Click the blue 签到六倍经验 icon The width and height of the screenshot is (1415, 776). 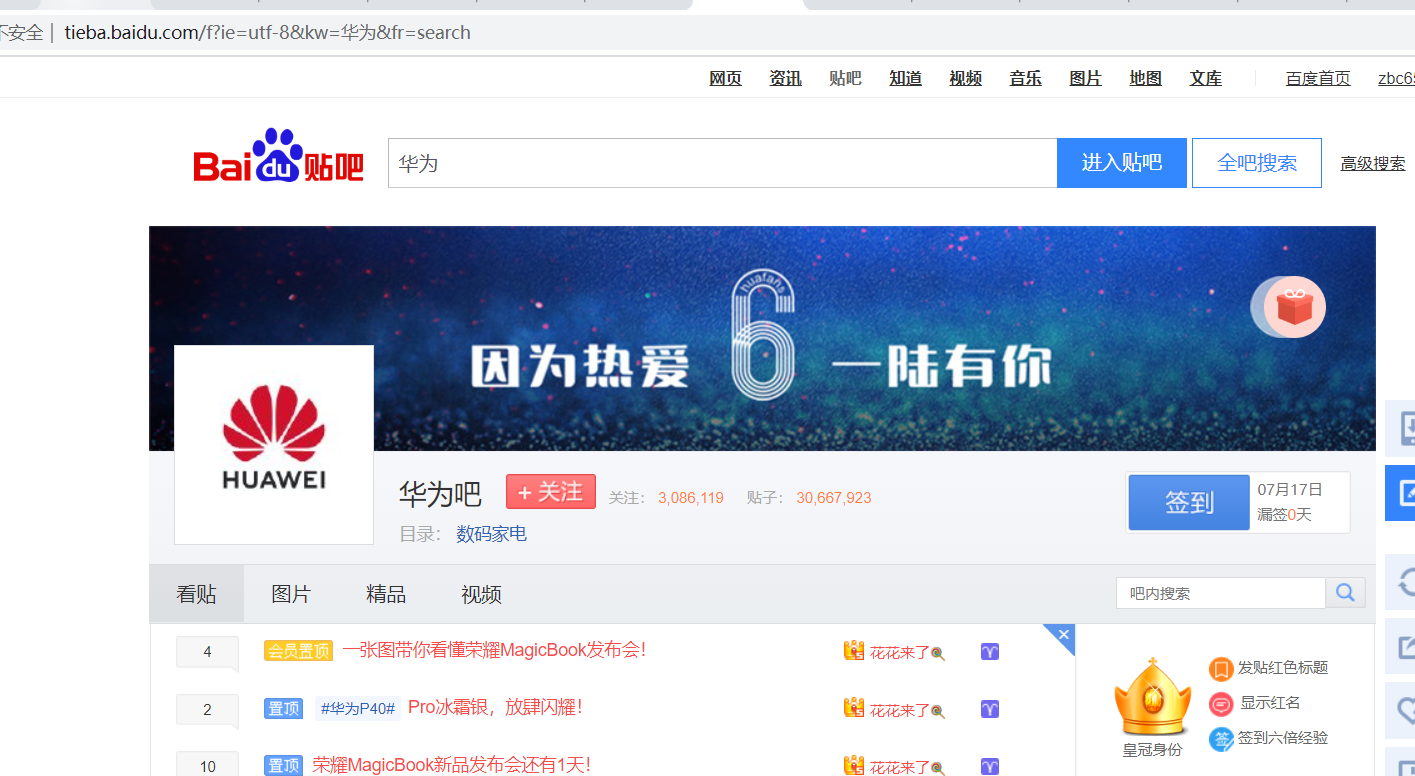[1221, 739]
